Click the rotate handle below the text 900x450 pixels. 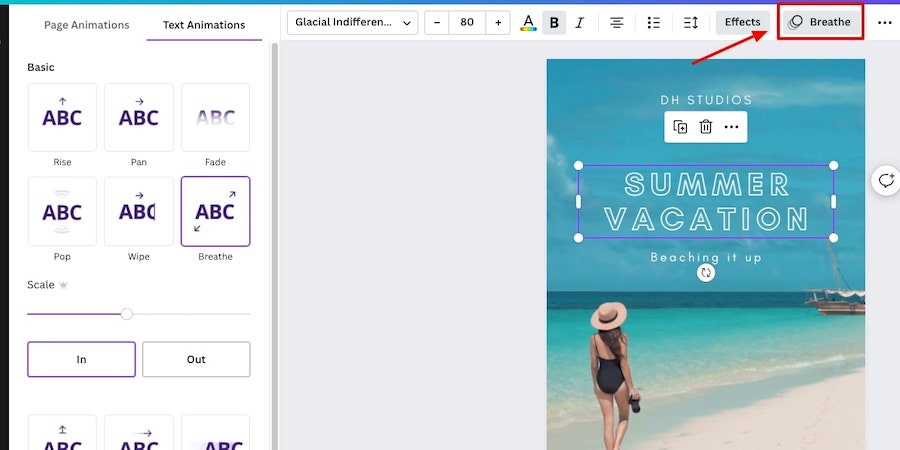click(x=706, y=273)
